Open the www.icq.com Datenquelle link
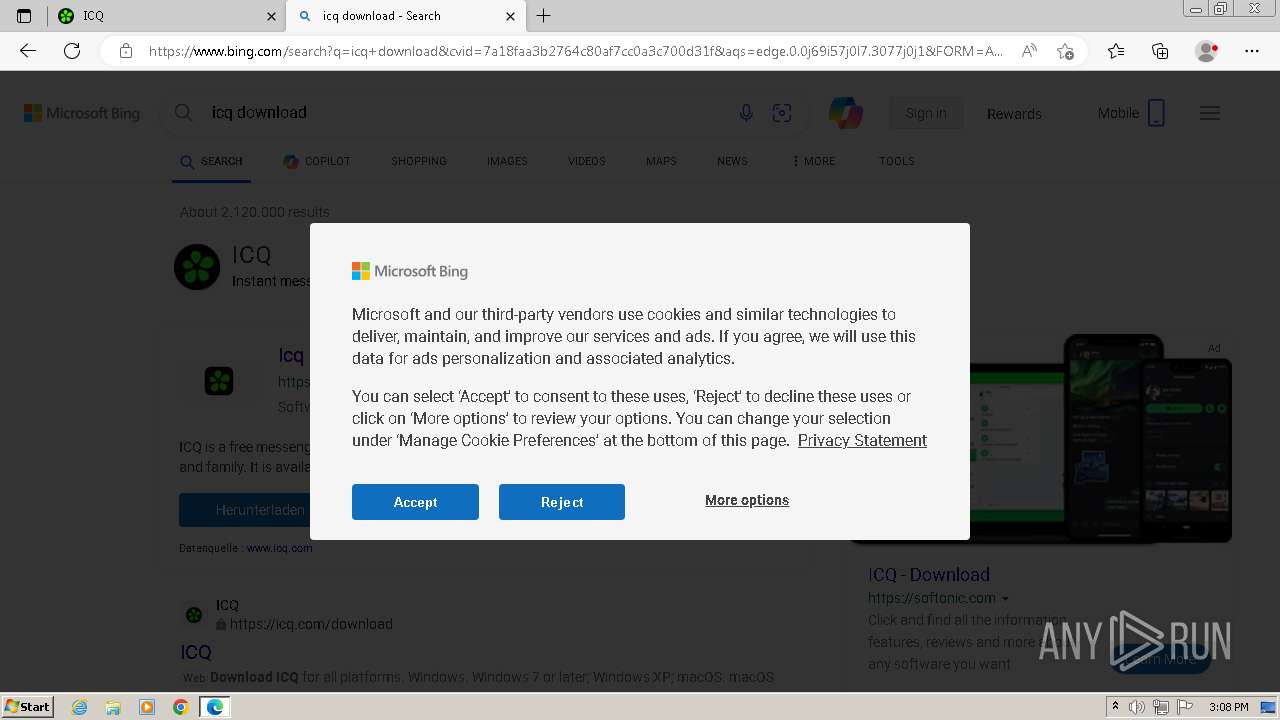Viewport: 1280px width, 720px height. point(279,548)
